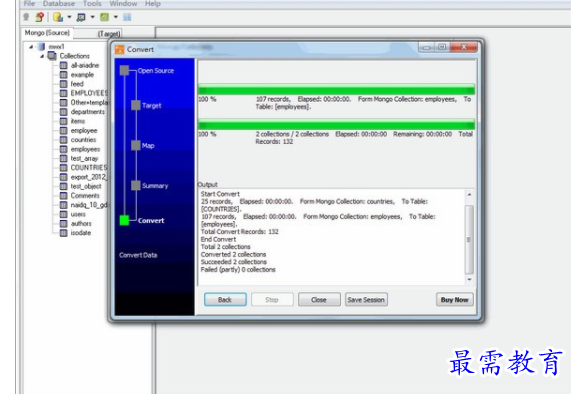Screen dimensions: 571x394
Task: Go to Summary wizard step
Action: pyautogui.click(x=155, y=186)
